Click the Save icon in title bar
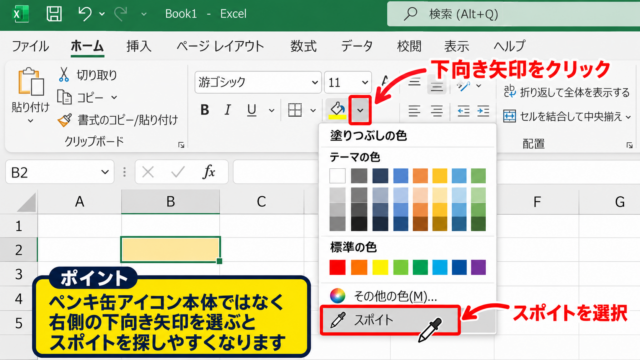640x360 pixels. pos(54,13)
